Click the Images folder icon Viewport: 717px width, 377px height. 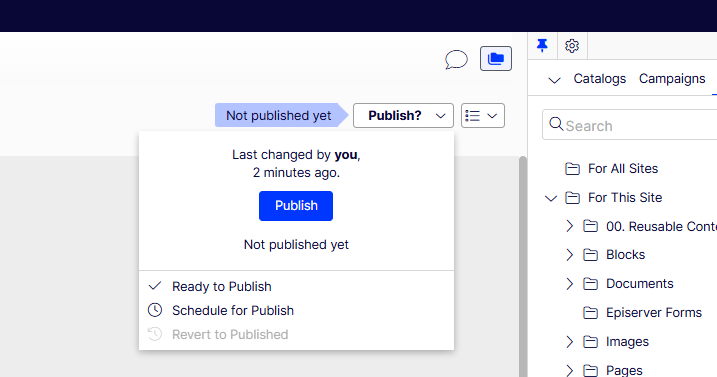(x=590, y=342)
